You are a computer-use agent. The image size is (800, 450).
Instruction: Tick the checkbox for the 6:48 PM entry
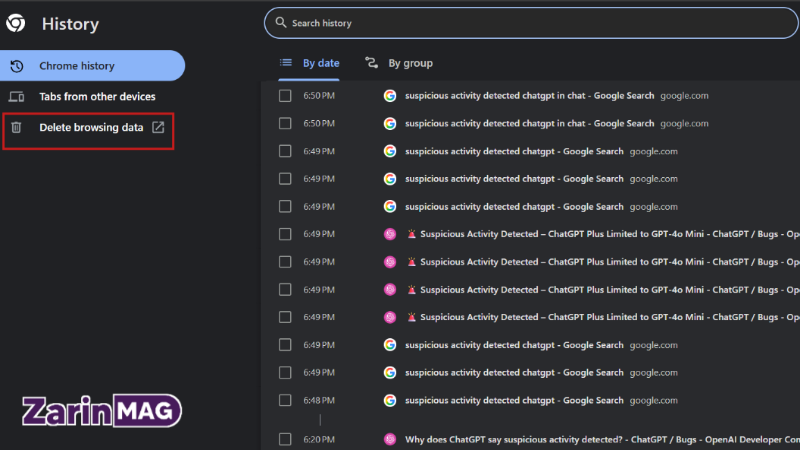pyautogui.click(x=285, y=401)
